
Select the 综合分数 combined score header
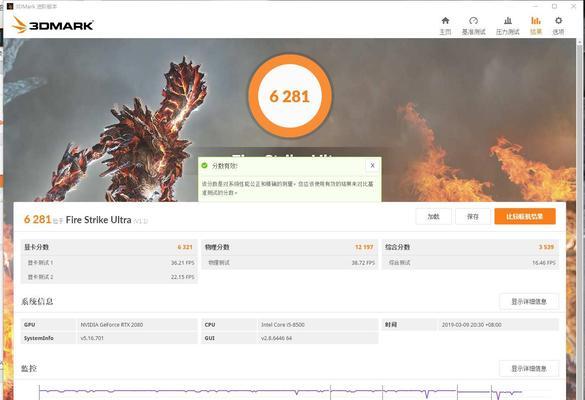click(x=397, y=247)
